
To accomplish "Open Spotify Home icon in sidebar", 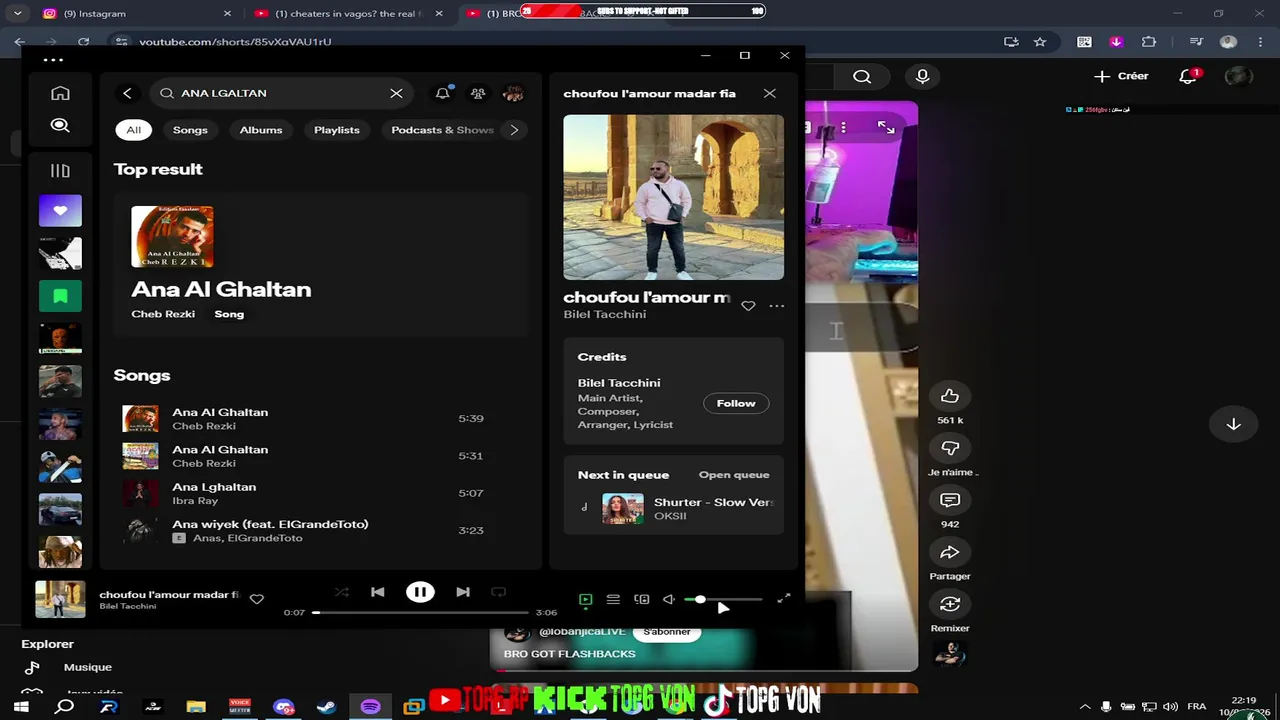I will point(60,93).
